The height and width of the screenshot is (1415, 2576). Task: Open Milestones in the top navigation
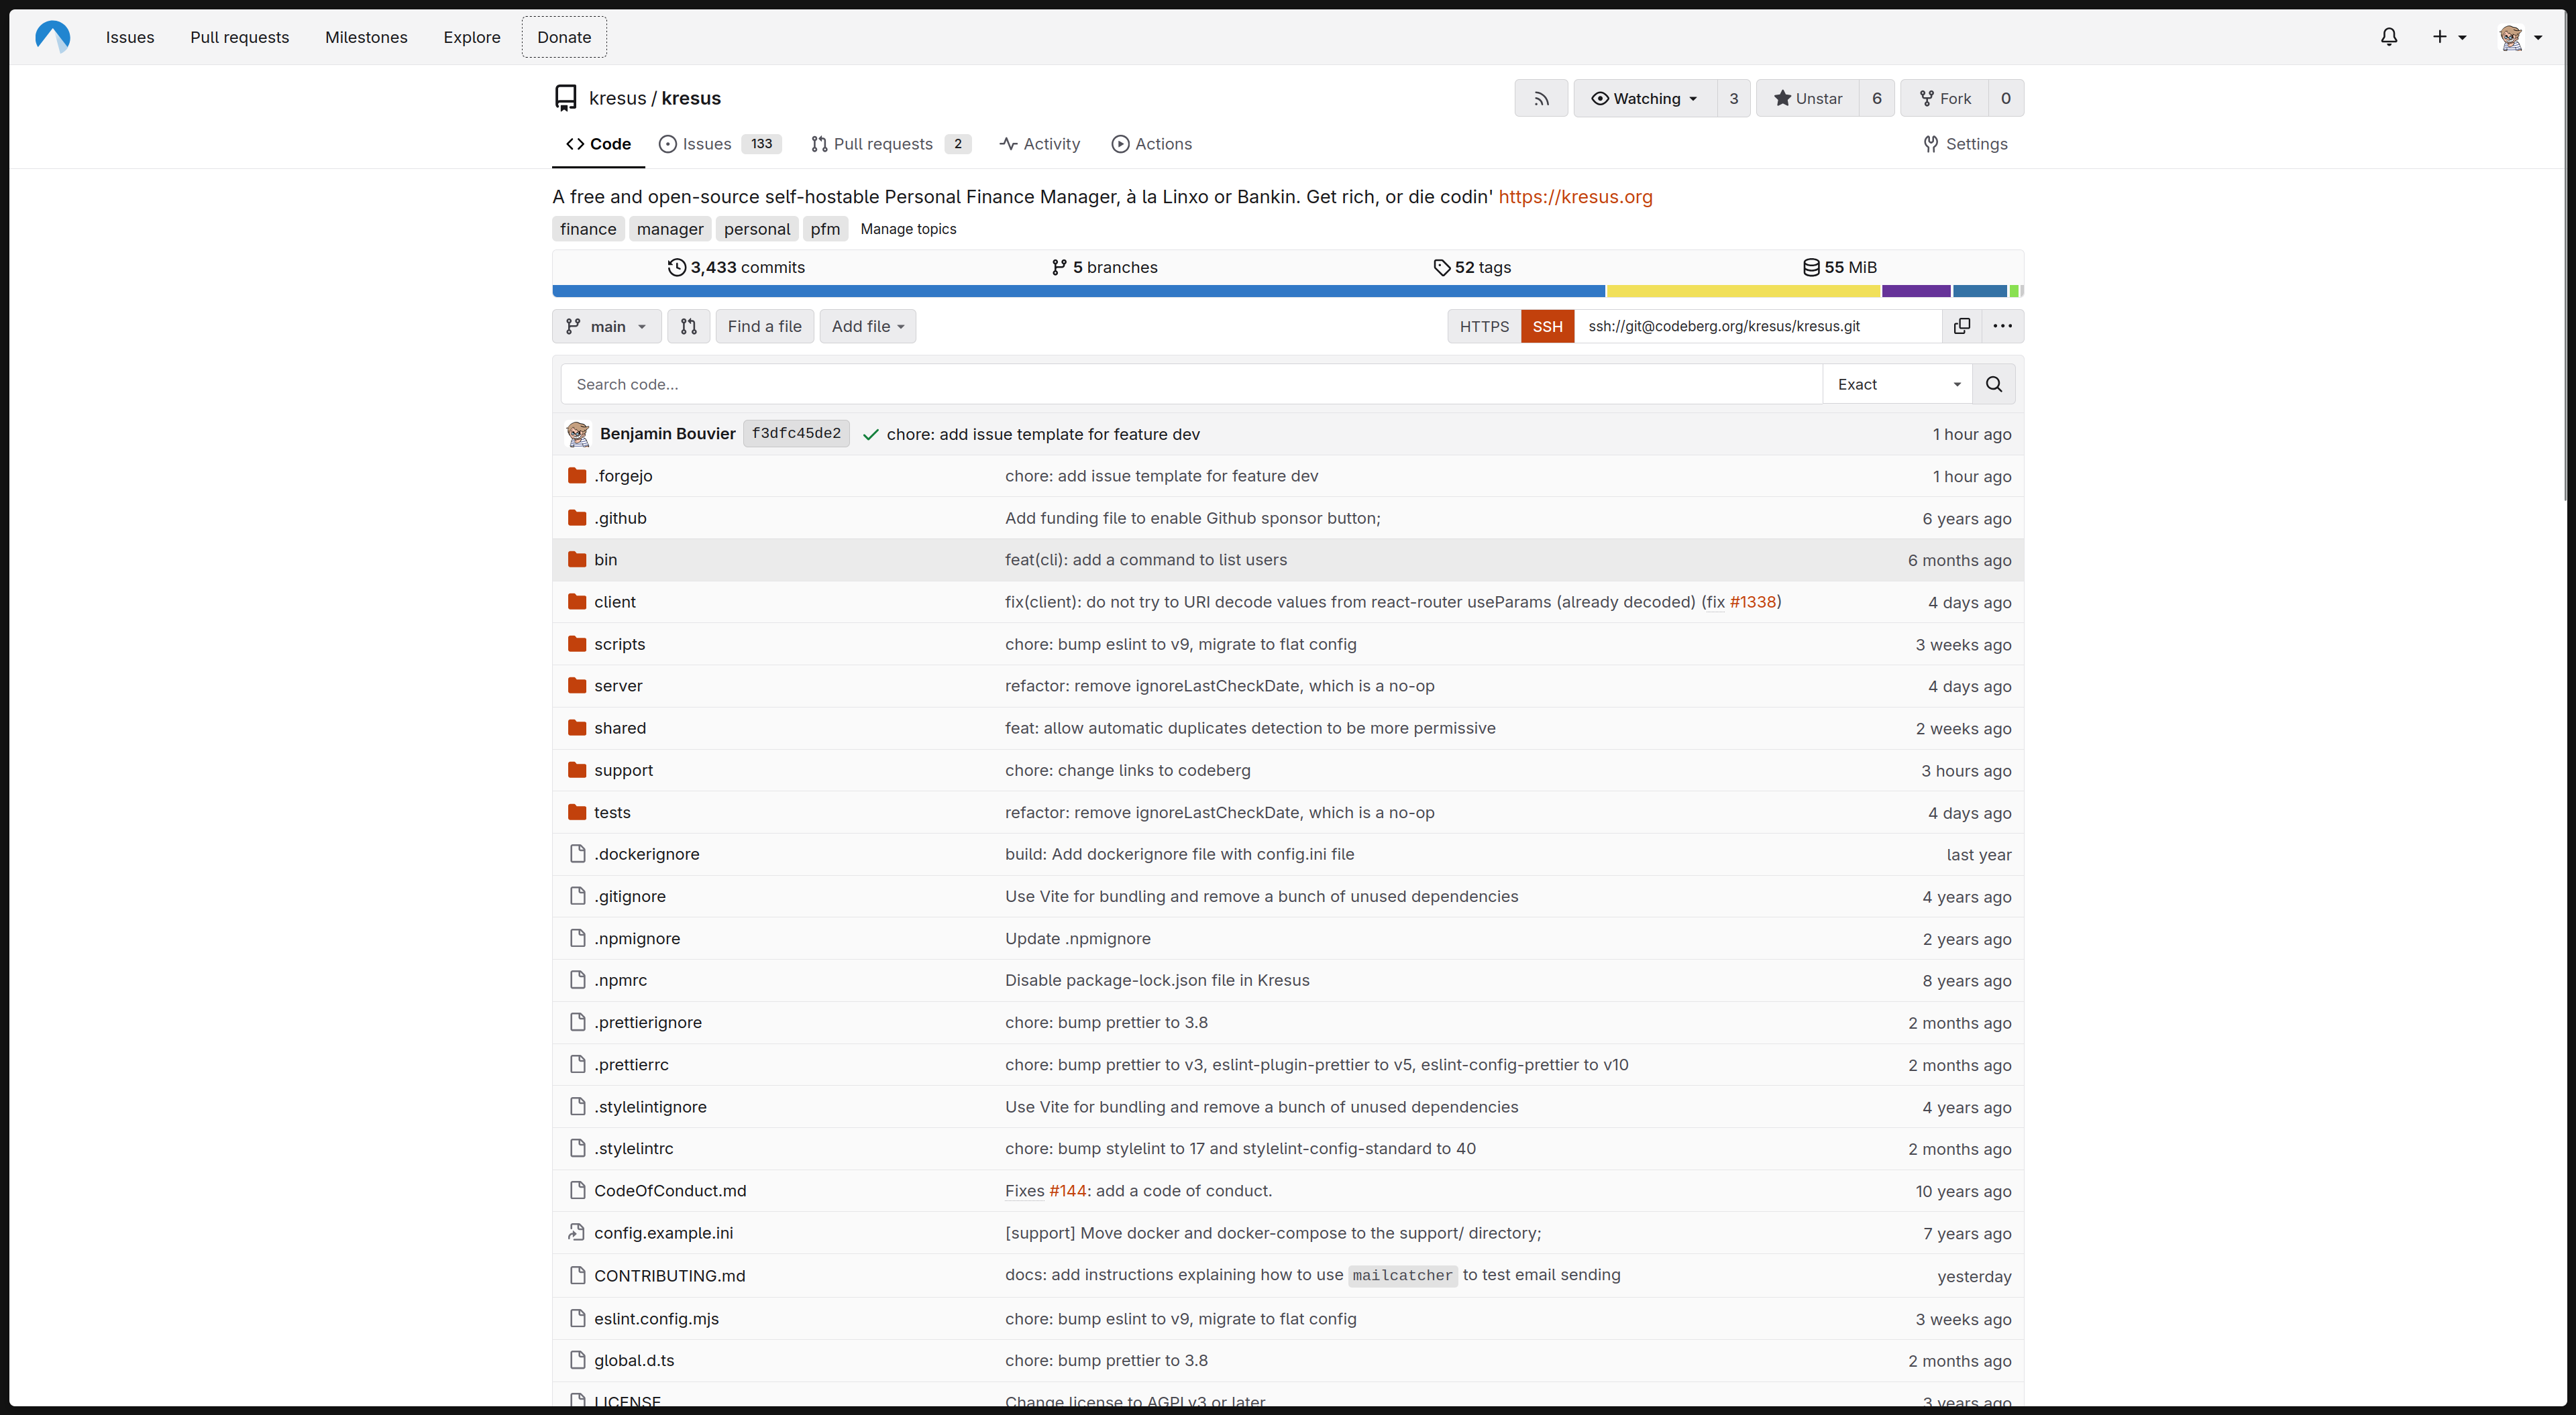point(366,37)
